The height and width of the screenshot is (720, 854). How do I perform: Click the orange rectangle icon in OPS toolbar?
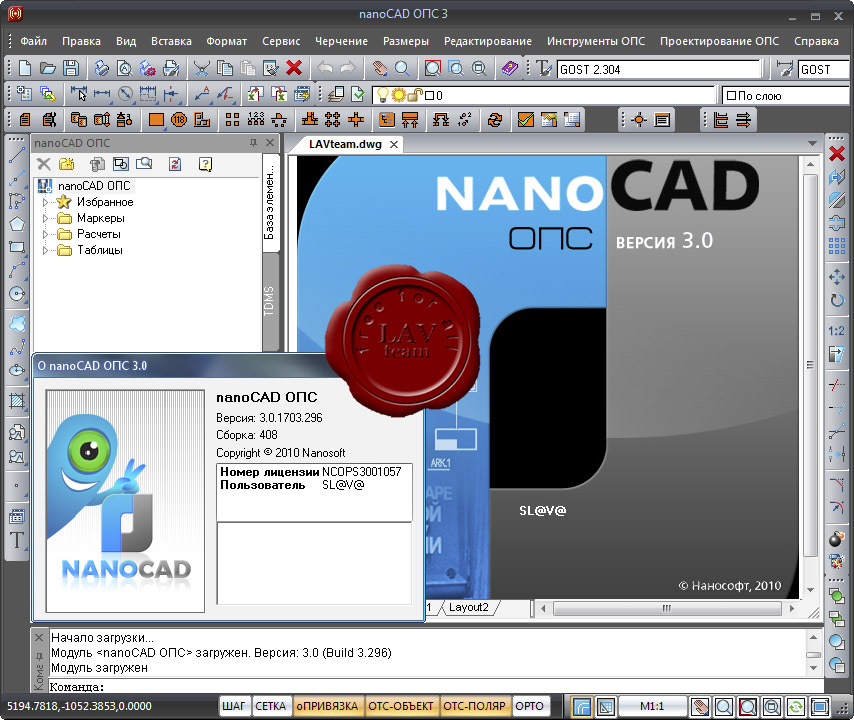[x=156, y=120]
